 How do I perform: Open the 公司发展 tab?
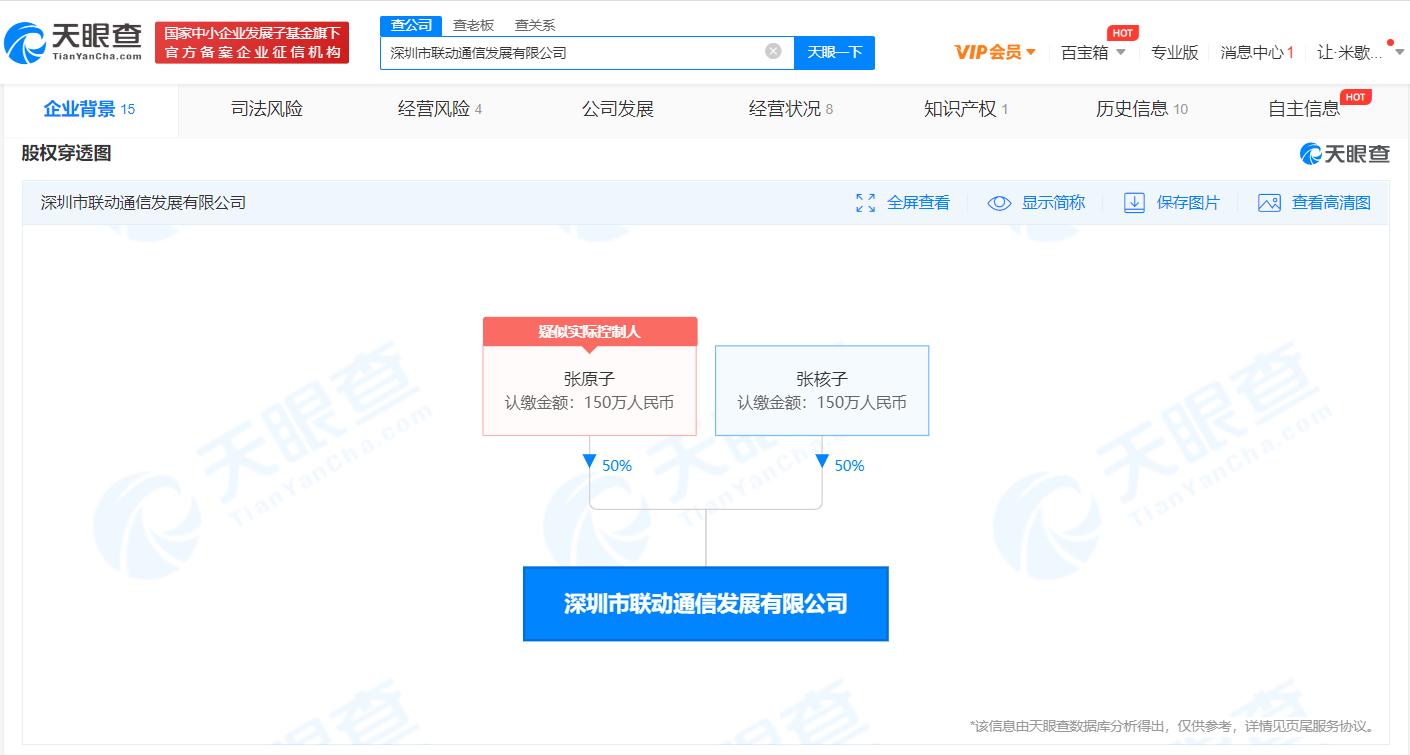click(x=618, y=110)
